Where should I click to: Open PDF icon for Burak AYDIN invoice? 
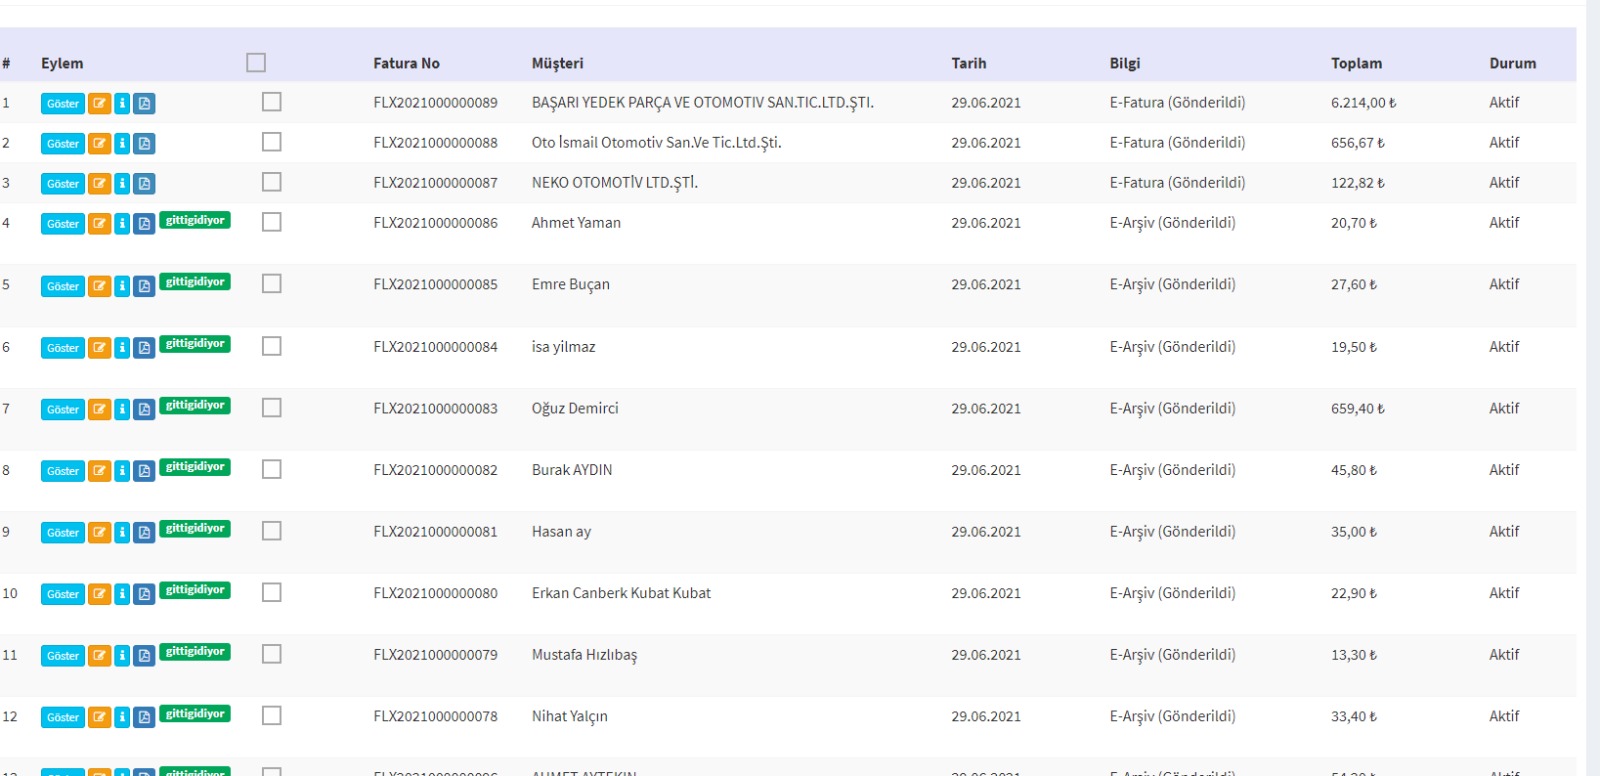[144, 471]
